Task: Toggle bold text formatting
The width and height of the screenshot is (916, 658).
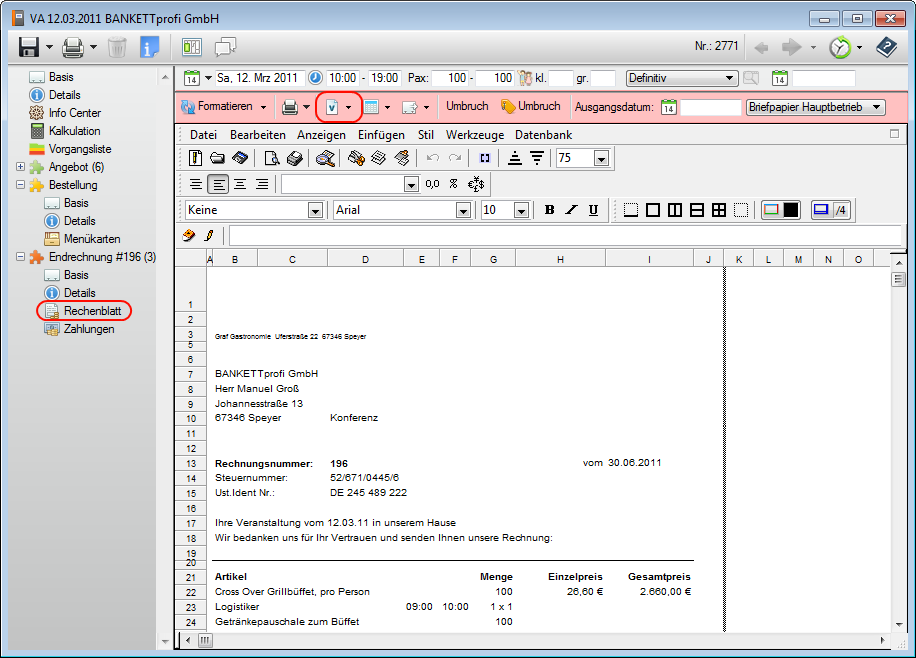Action: (549, 210)
